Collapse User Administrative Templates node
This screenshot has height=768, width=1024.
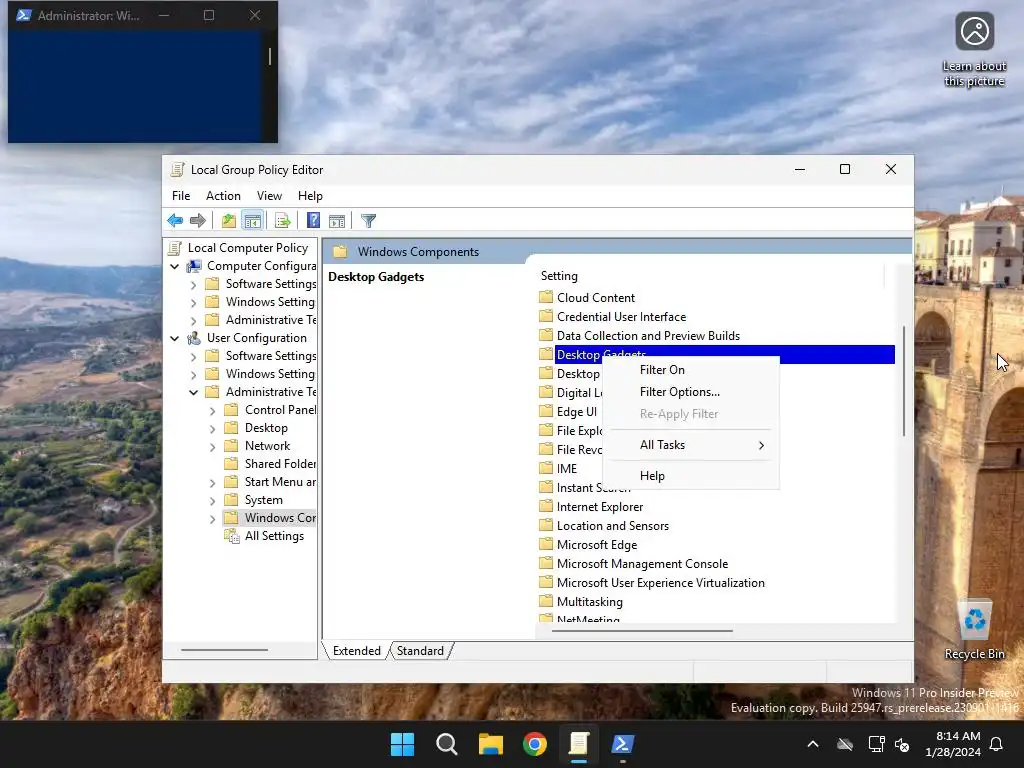point(193,392)
